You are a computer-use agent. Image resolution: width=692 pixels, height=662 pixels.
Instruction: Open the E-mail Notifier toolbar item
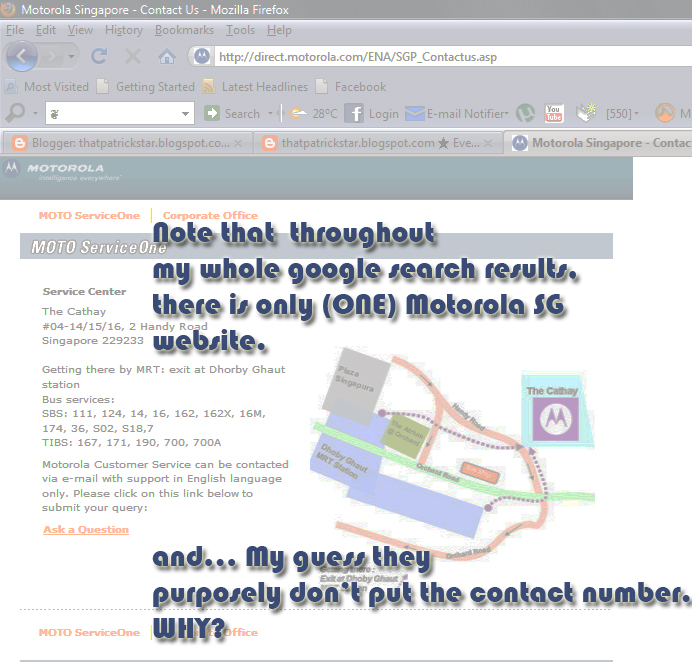(x=457, y=113)
